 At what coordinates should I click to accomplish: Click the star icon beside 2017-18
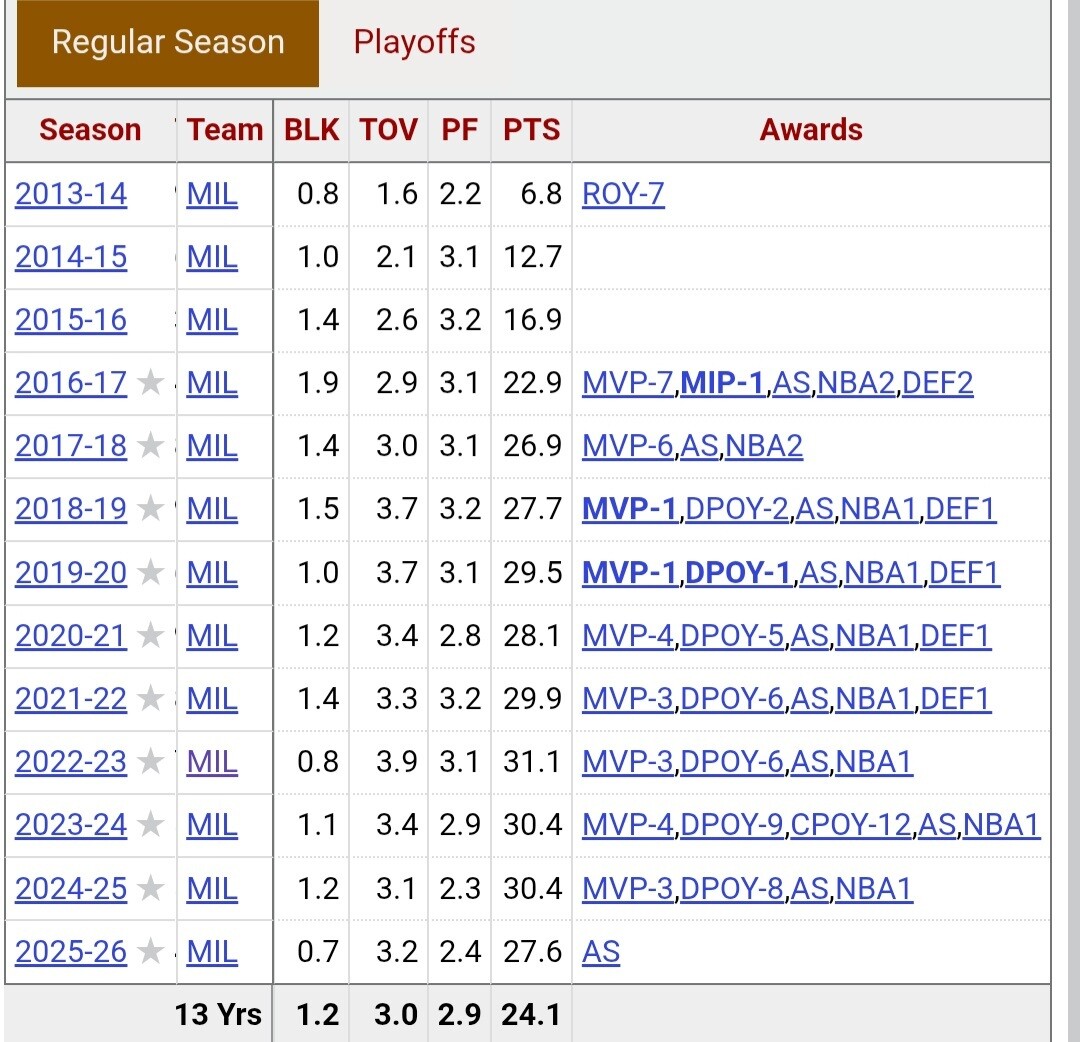(150, 446)
